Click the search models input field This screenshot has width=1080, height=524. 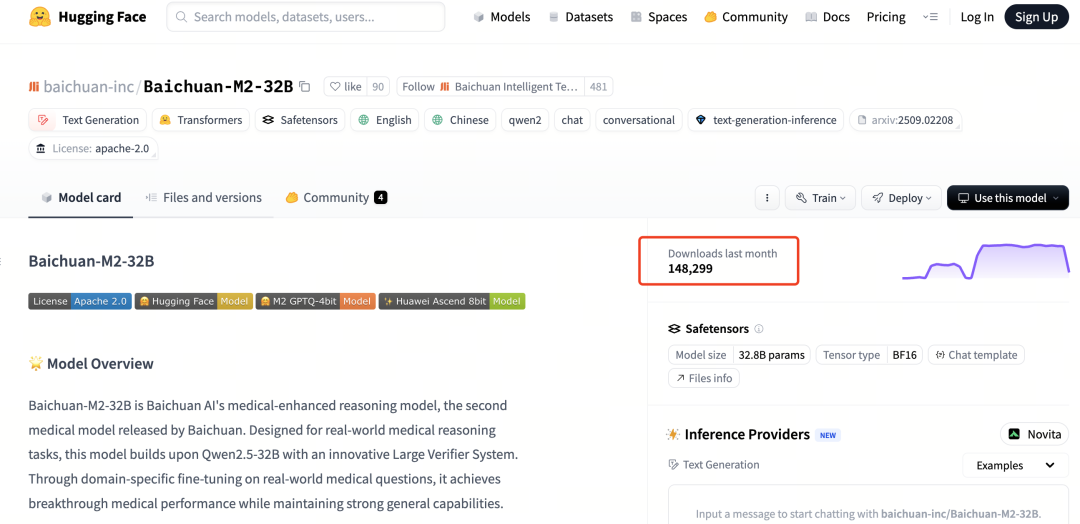[306, 17]
